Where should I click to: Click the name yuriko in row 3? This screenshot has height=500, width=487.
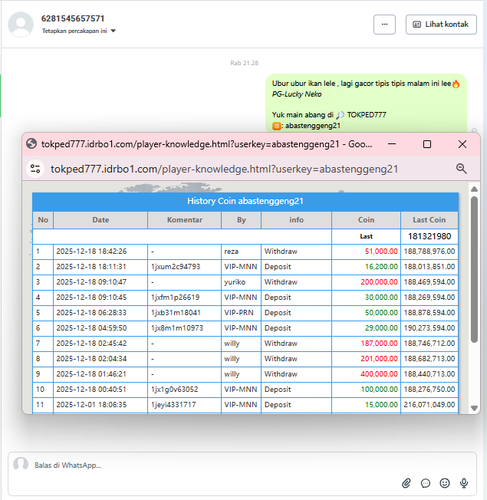[235, 282]
